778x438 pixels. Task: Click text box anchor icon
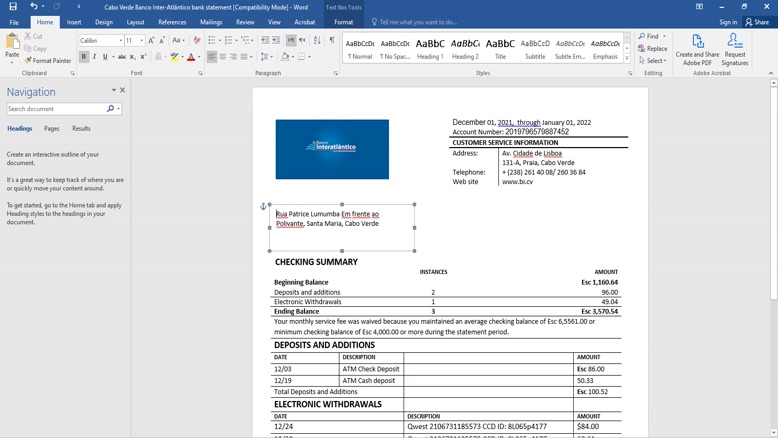[x=263, y=206]
